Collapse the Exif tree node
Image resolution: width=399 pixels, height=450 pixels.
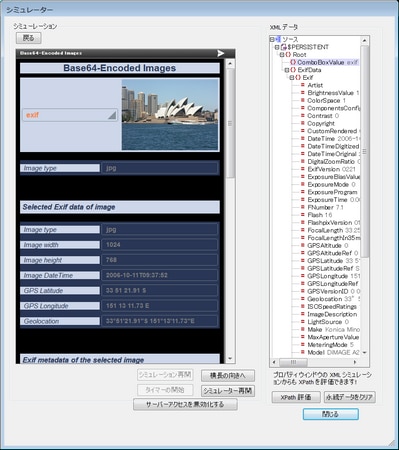[292, 78]
